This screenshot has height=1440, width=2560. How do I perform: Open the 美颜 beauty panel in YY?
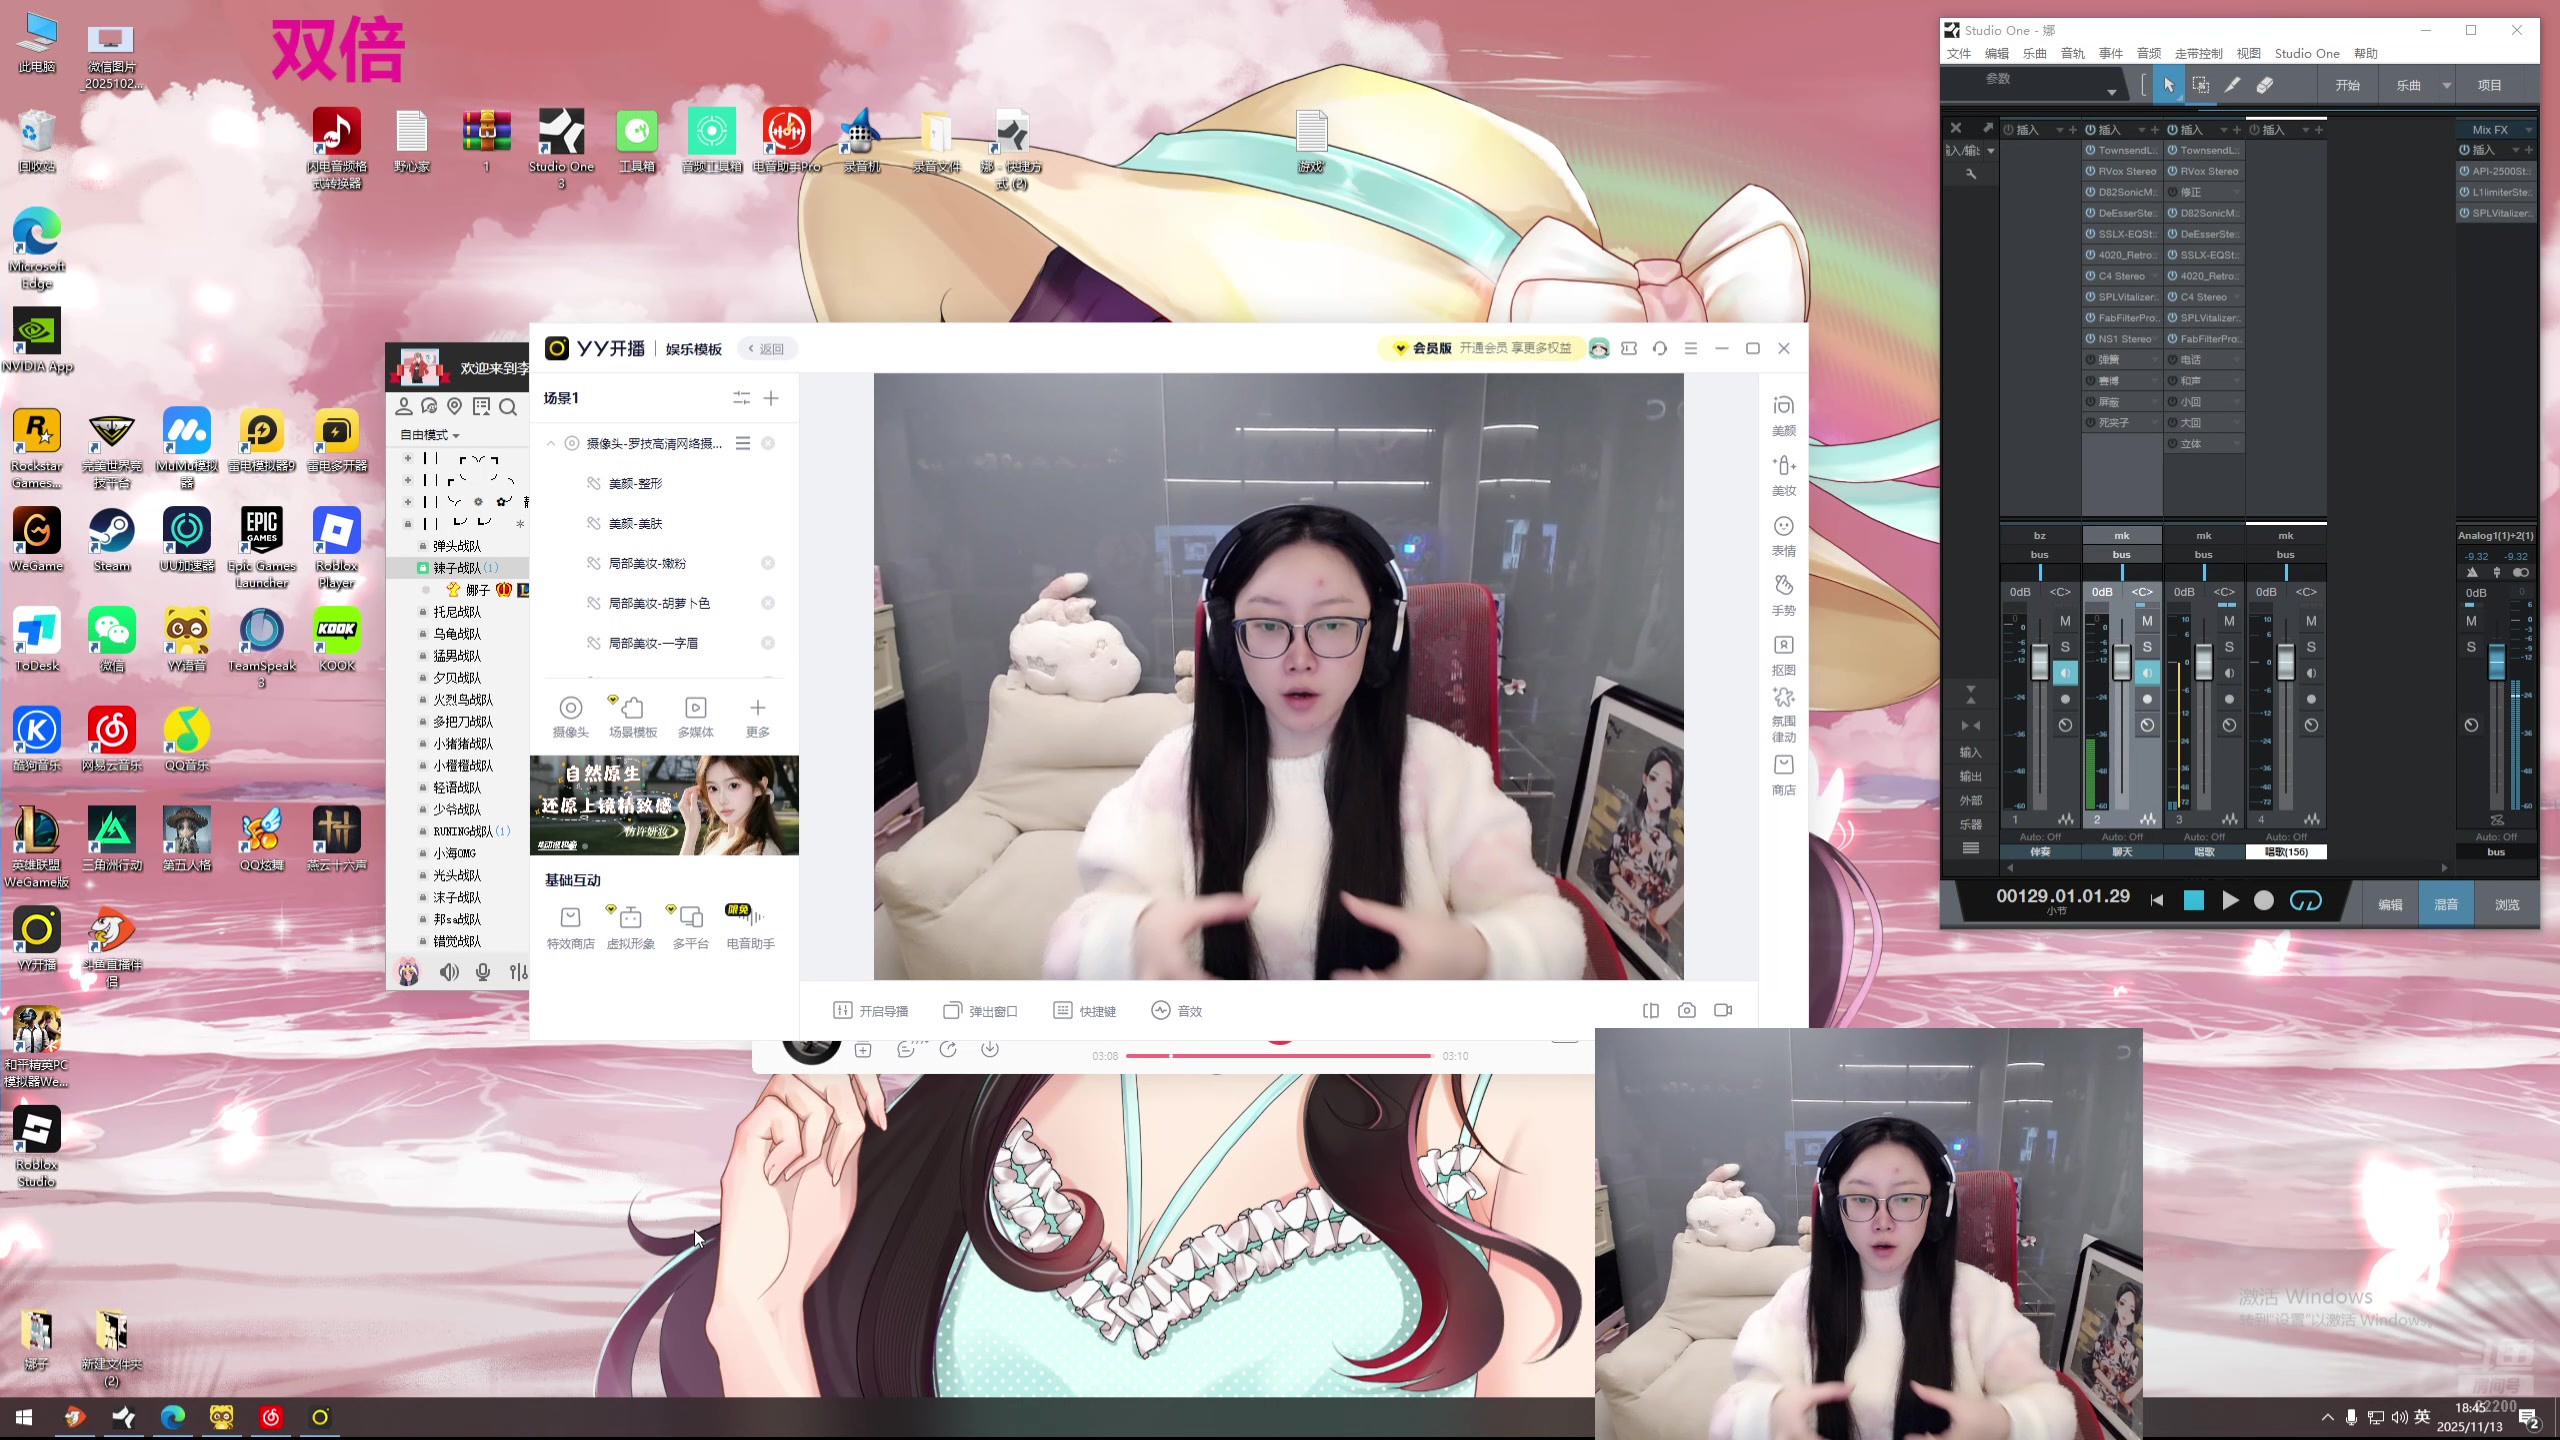1783,415
